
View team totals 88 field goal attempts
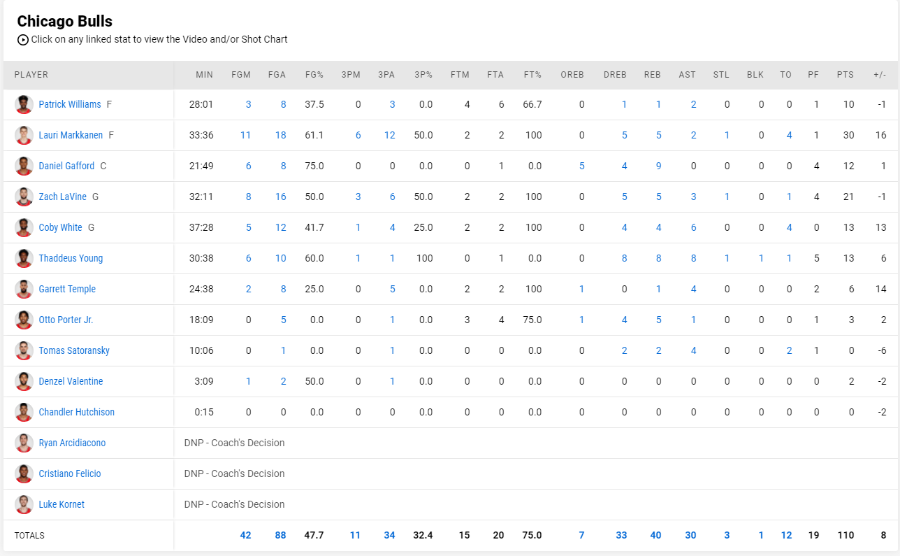280,535
